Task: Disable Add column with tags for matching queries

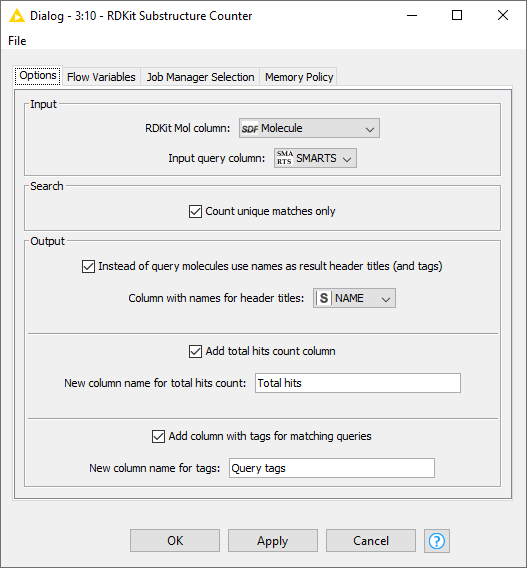Action: [x=158, y=436]
